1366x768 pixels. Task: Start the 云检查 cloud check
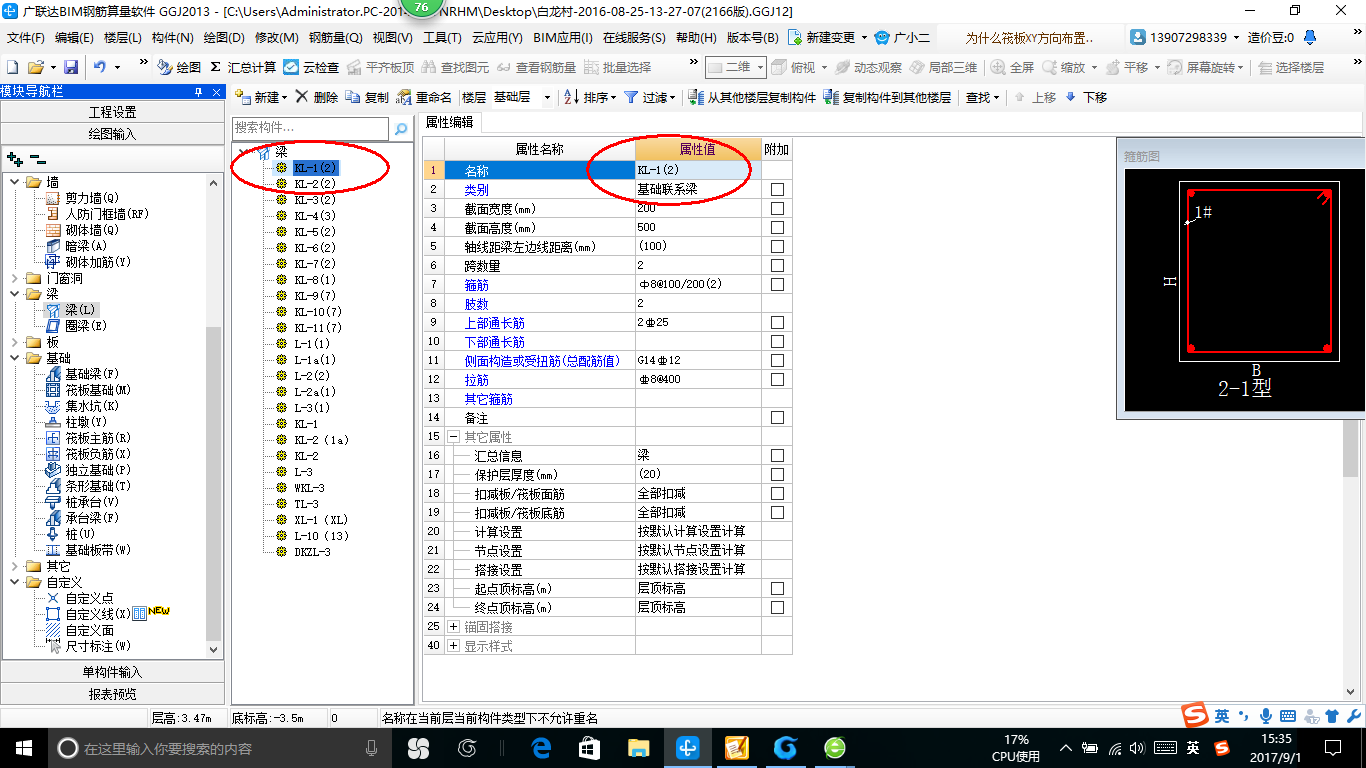coord(311,67)
